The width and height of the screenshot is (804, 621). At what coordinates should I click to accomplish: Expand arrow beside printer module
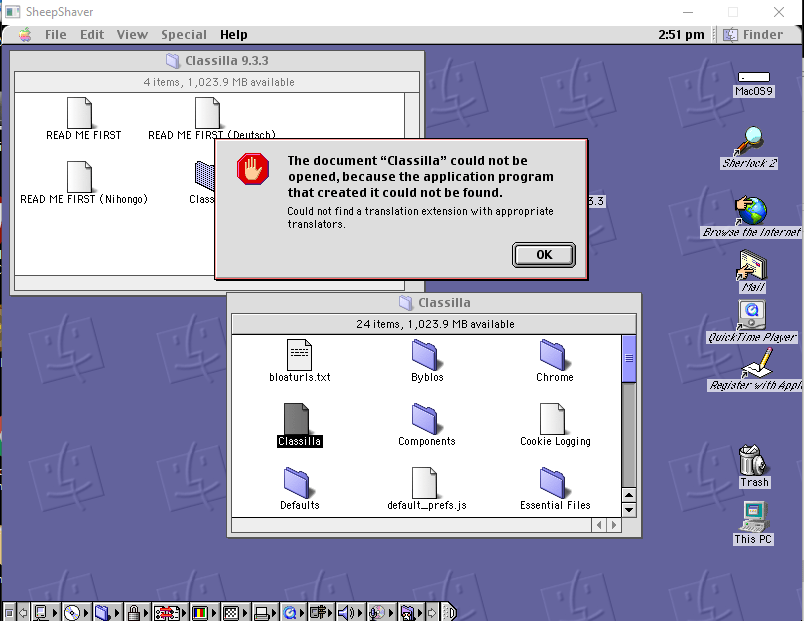click(274, 612)
